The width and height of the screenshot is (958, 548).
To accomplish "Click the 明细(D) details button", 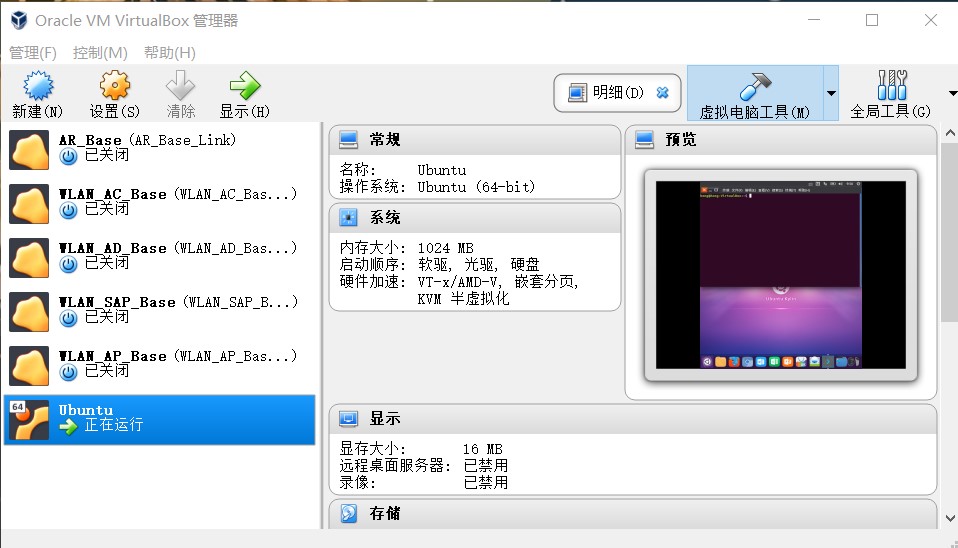I will (617, 93).
